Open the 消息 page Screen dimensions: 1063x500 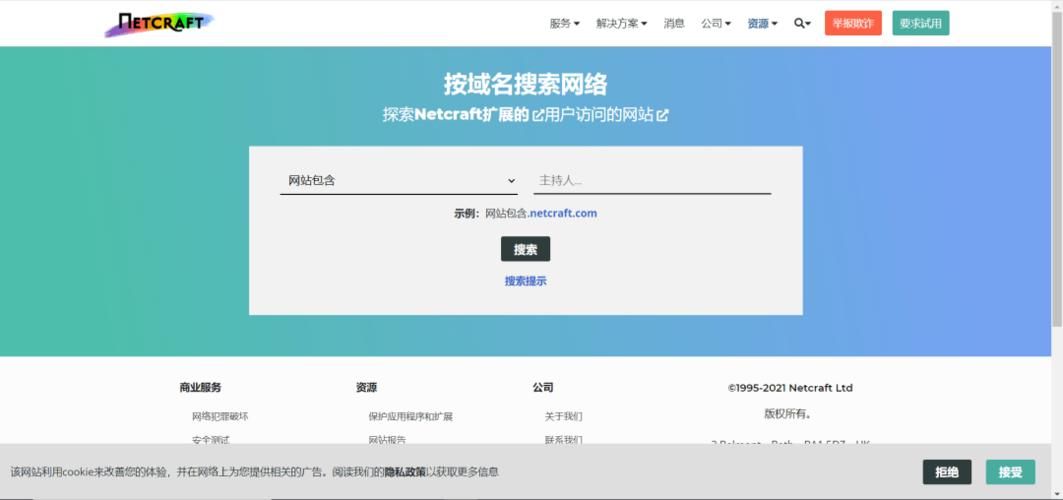click(x=674, y=23)
